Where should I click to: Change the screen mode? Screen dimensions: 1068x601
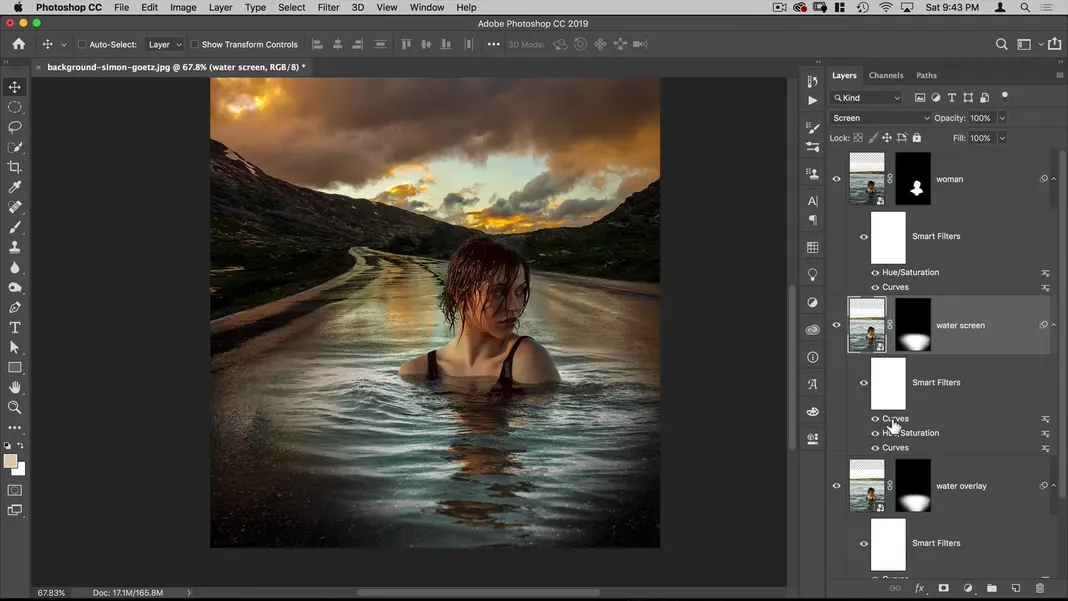coord(14,510)
